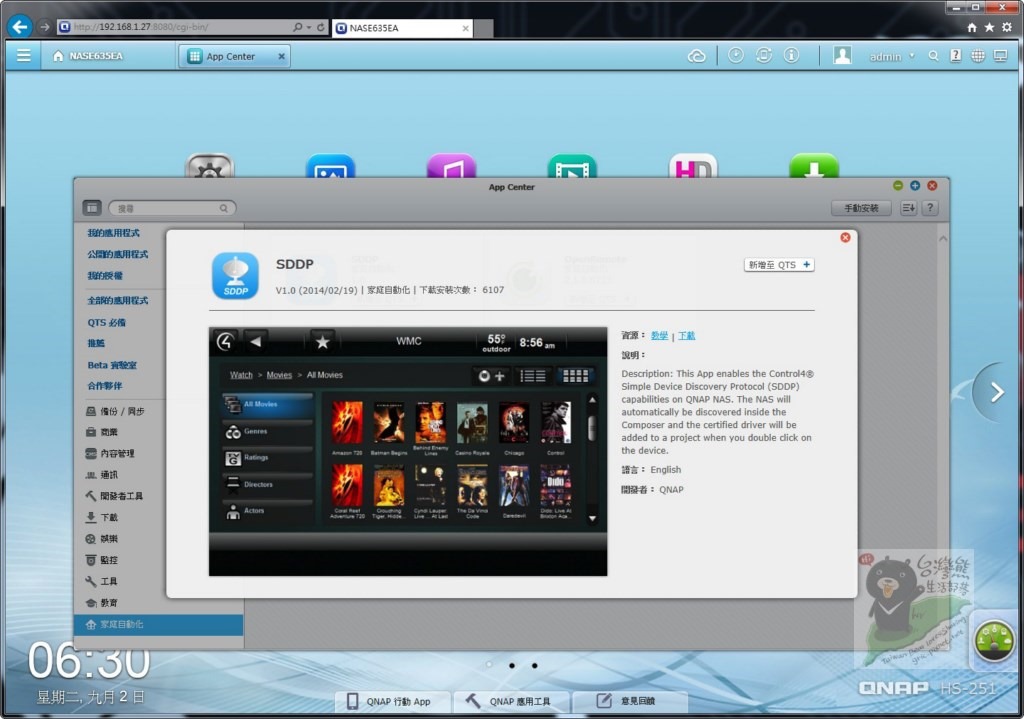Close the SDDP detail dialog
This screenshot has height=719, width=1024.
pyautogui.click(x=845, y=238)
